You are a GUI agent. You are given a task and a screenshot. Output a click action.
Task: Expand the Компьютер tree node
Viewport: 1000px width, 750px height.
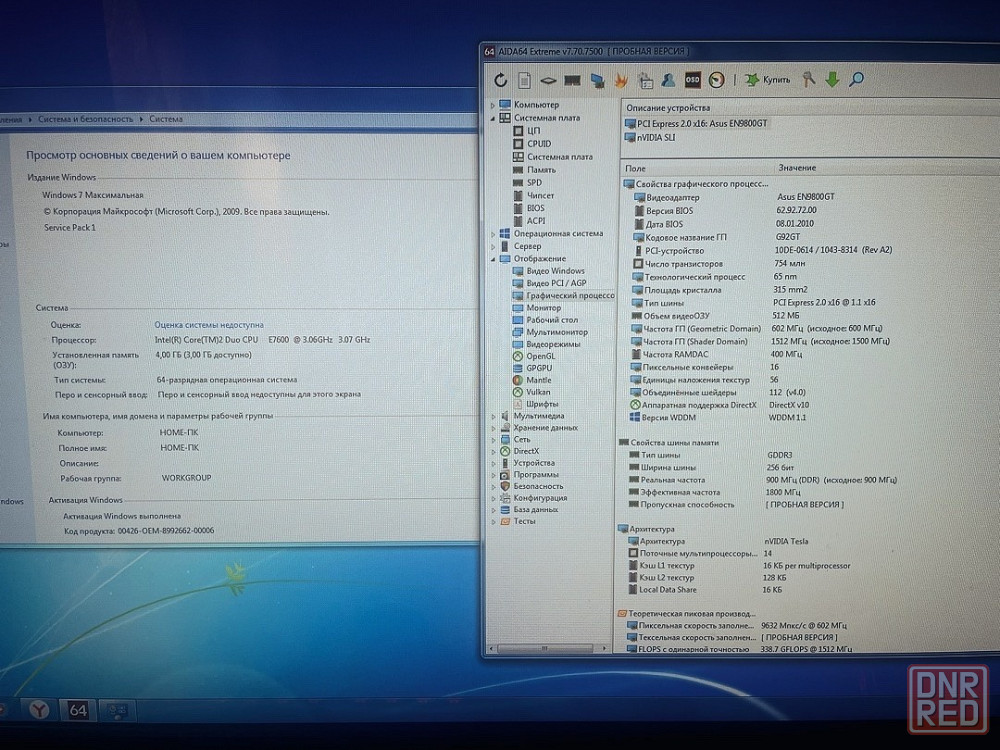(493, 105)
